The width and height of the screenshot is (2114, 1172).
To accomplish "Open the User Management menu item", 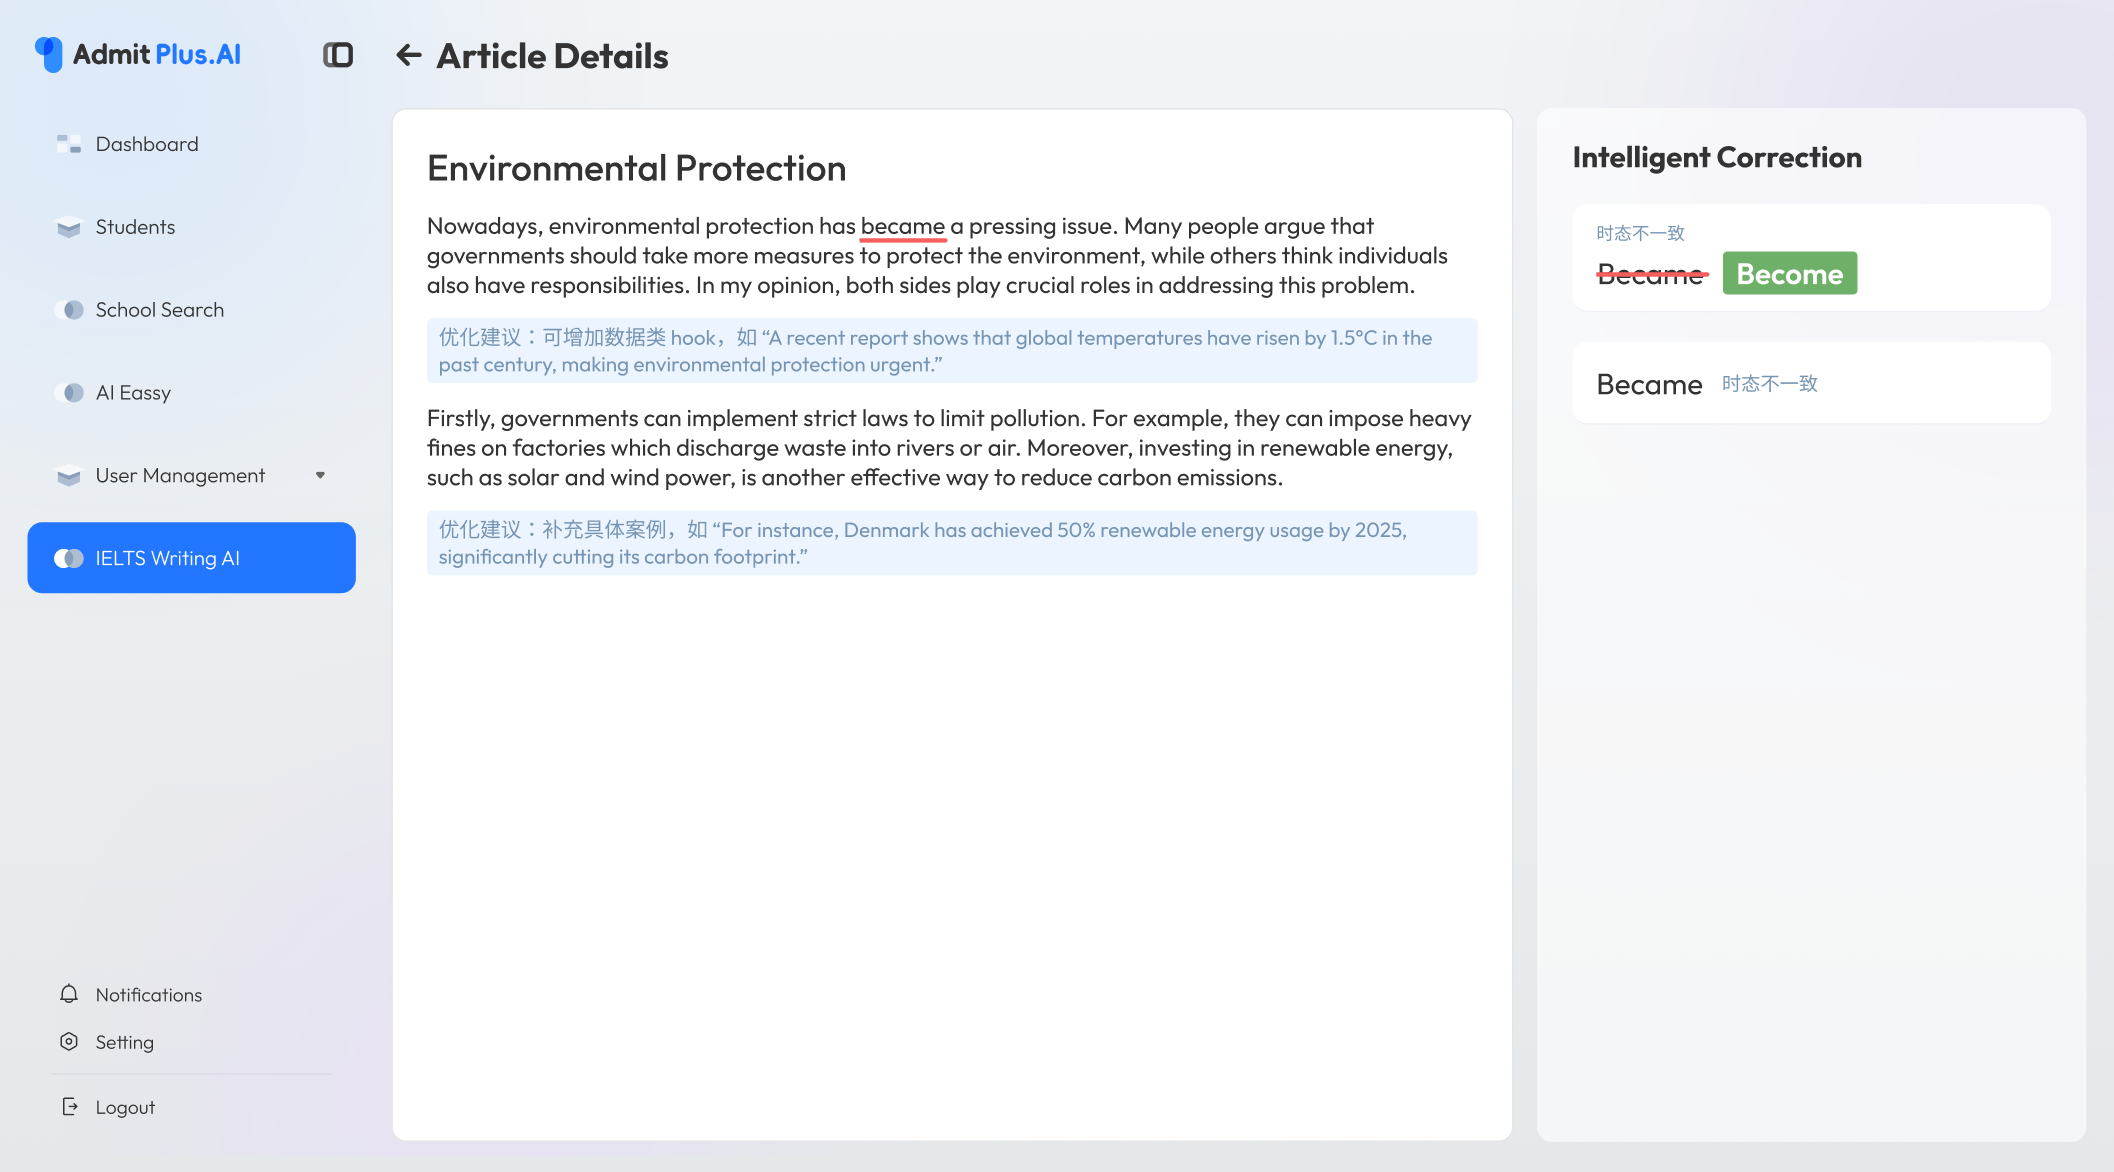I will point(180,476).
